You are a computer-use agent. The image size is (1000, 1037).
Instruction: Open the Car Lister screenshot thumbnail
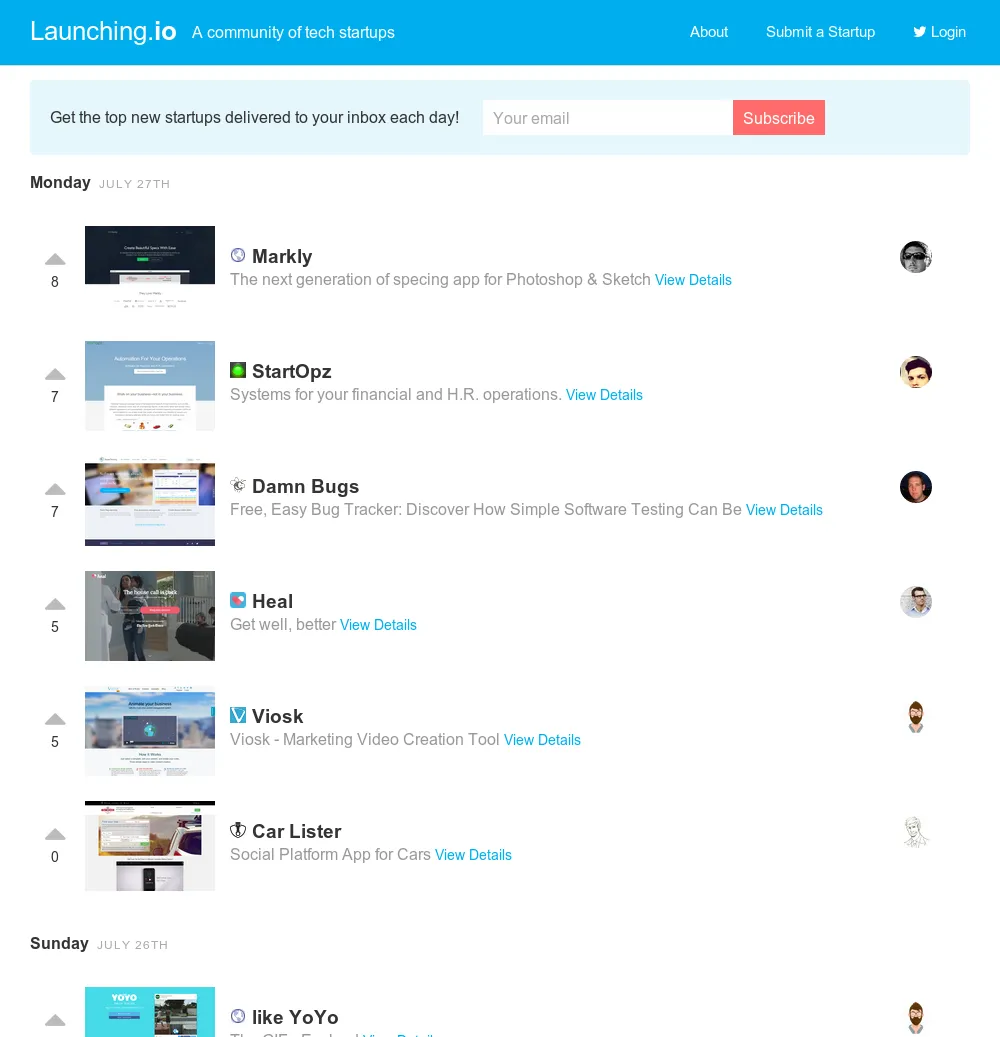coord(150,846)
